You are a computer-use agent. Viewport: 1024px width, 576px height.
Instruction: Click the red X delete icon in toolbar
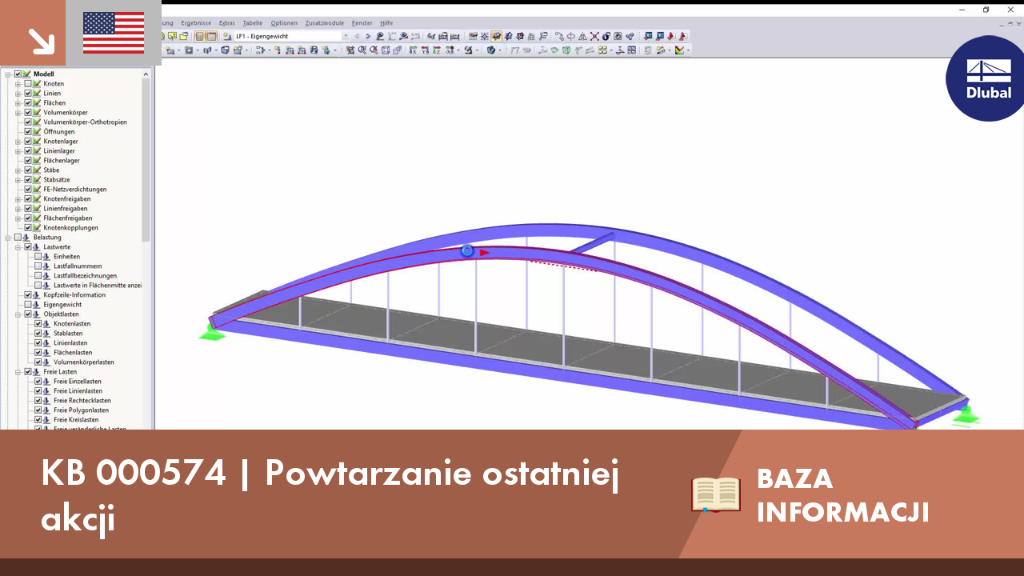[x=594, y=37]
